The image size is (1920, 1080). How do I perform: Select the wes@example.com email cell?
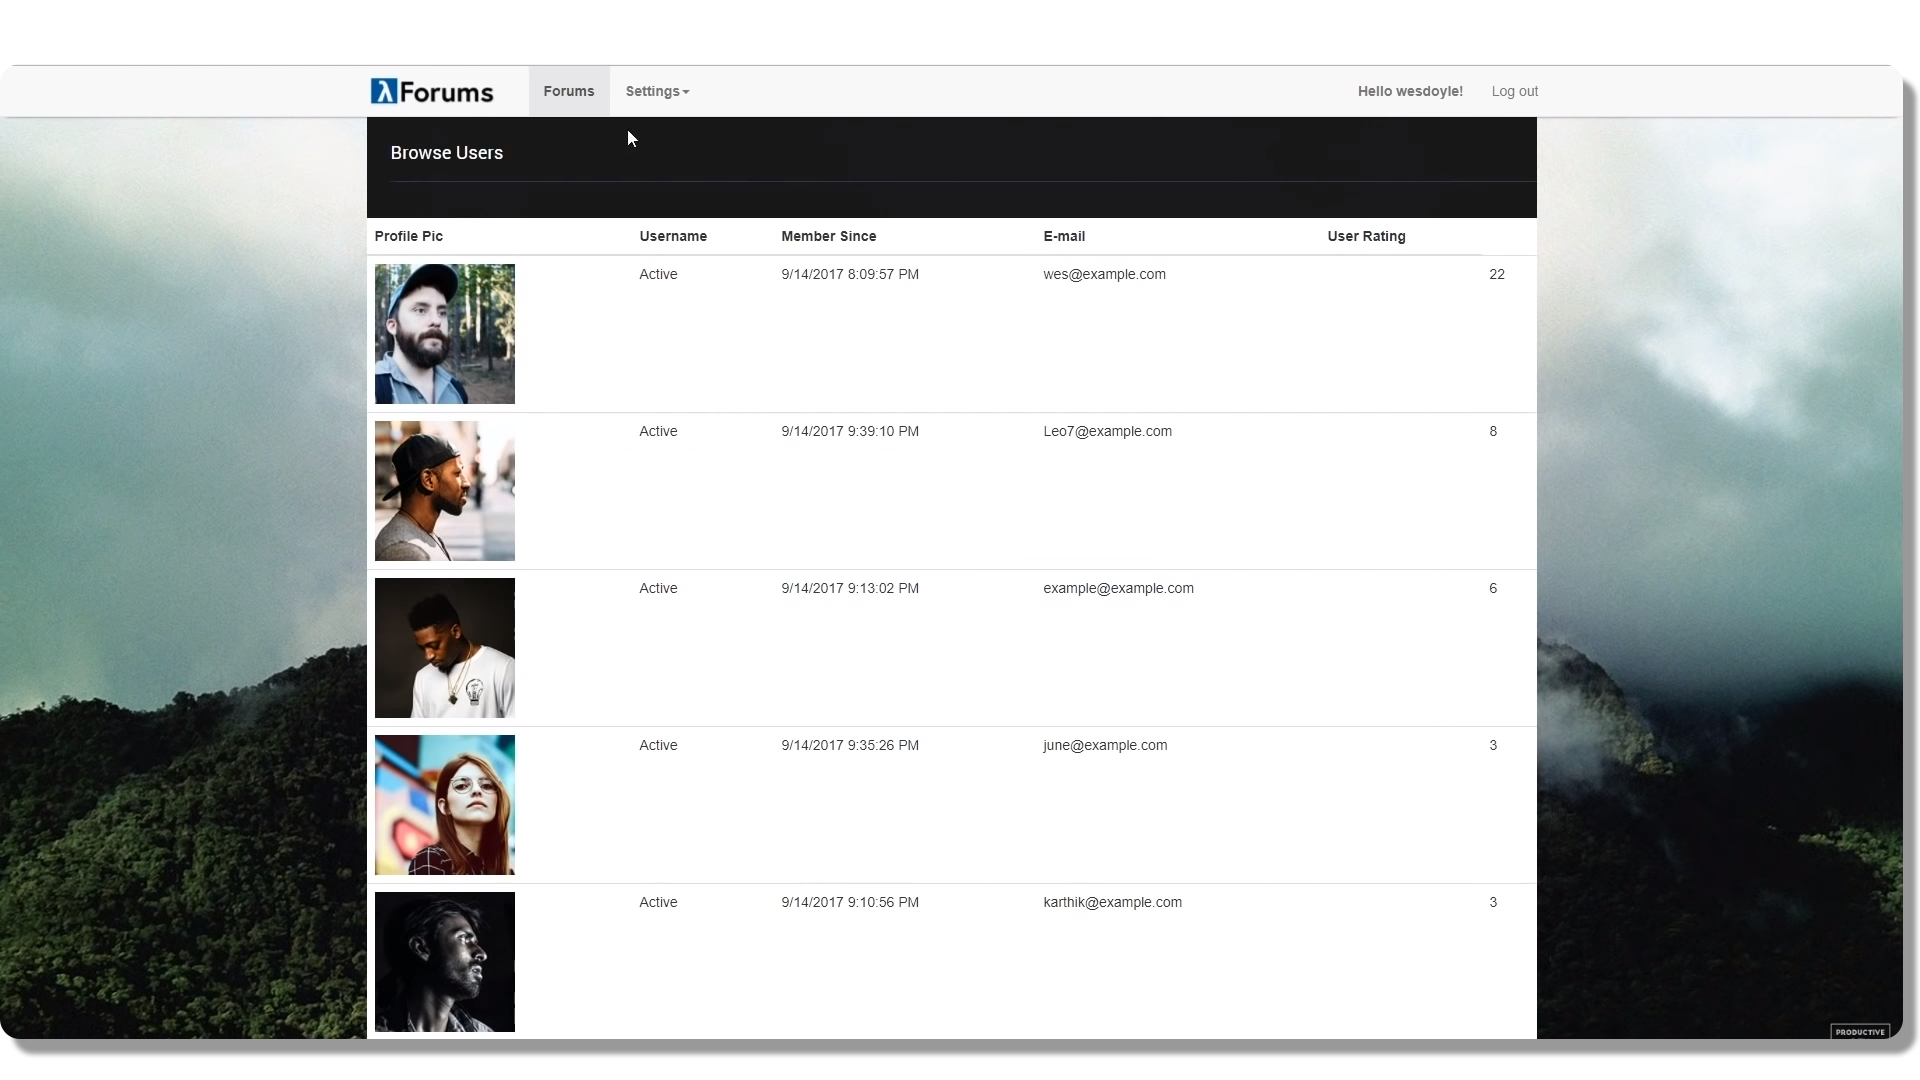(x=1104, y=274)
